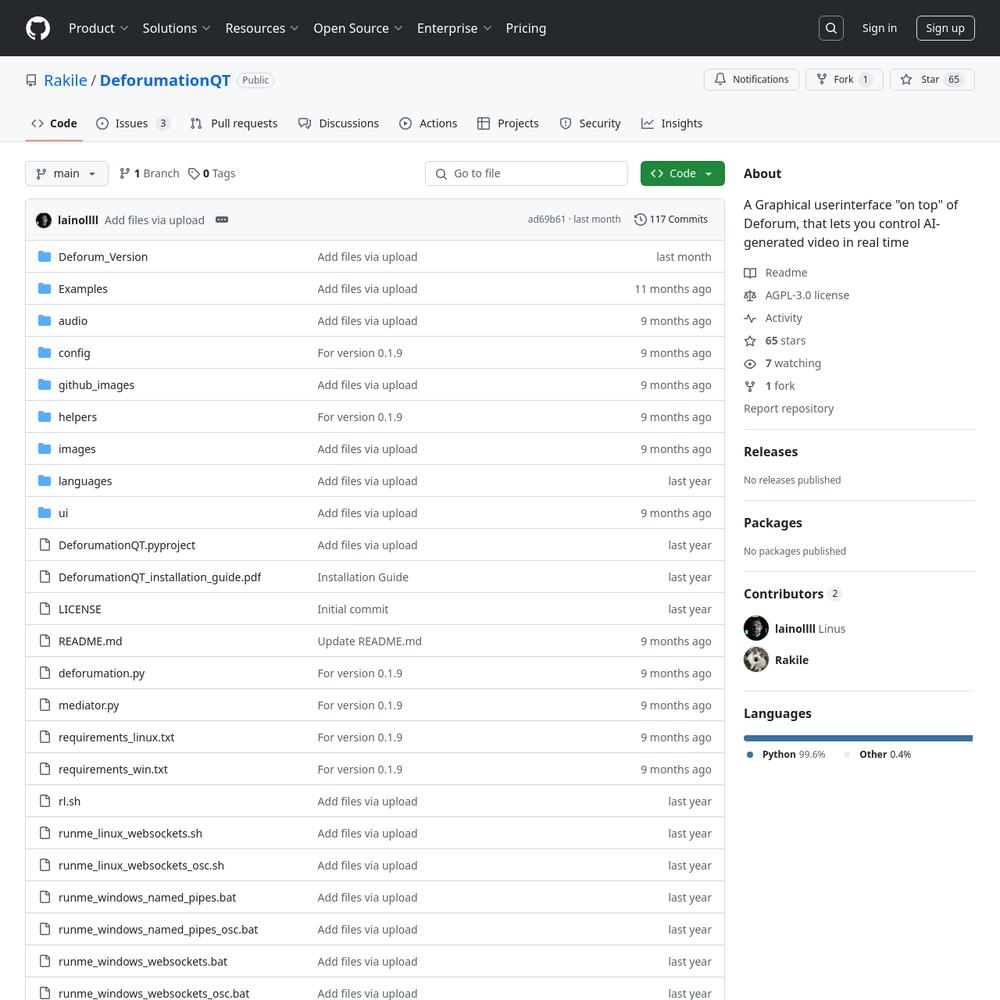Click the README.md file icon

(45, 640)
